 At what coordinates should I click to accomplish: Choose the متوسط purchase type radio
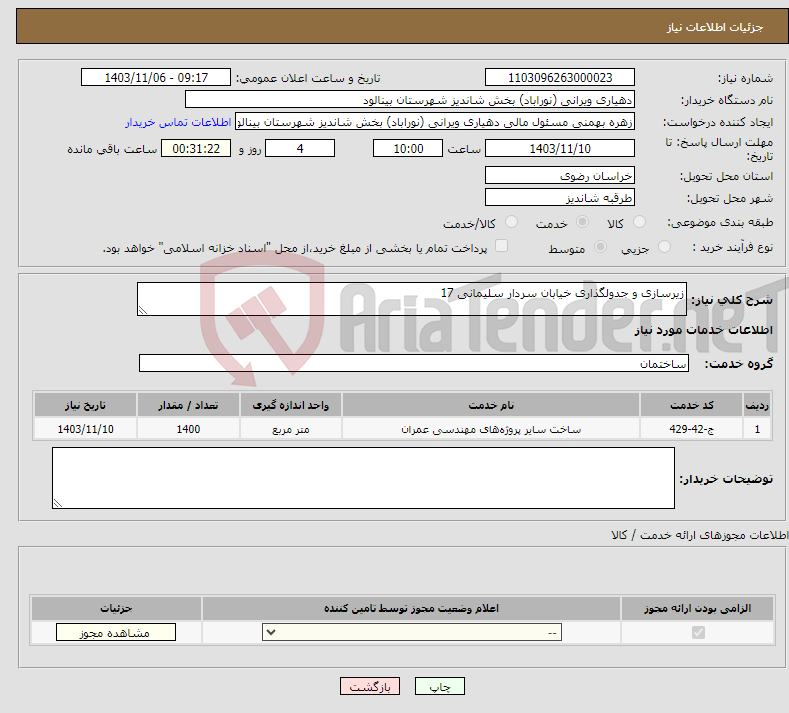(600, 247)
